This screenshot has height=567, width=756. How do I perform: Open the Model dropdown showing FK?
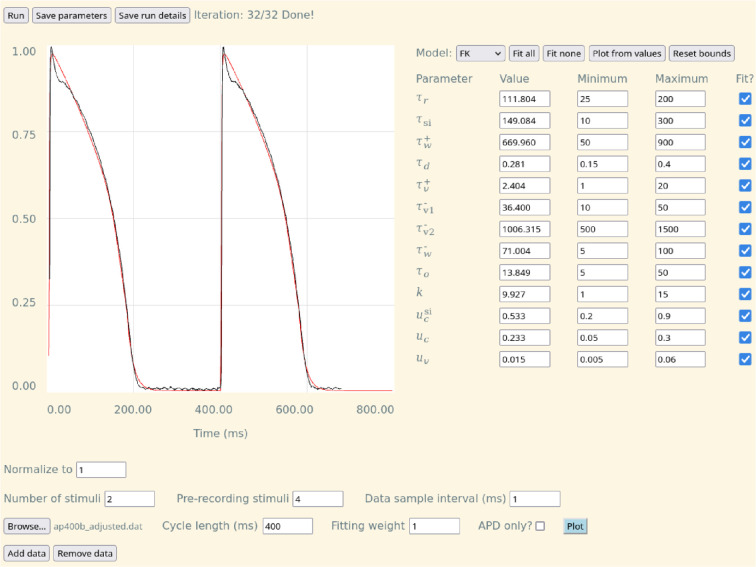[480, 53]
